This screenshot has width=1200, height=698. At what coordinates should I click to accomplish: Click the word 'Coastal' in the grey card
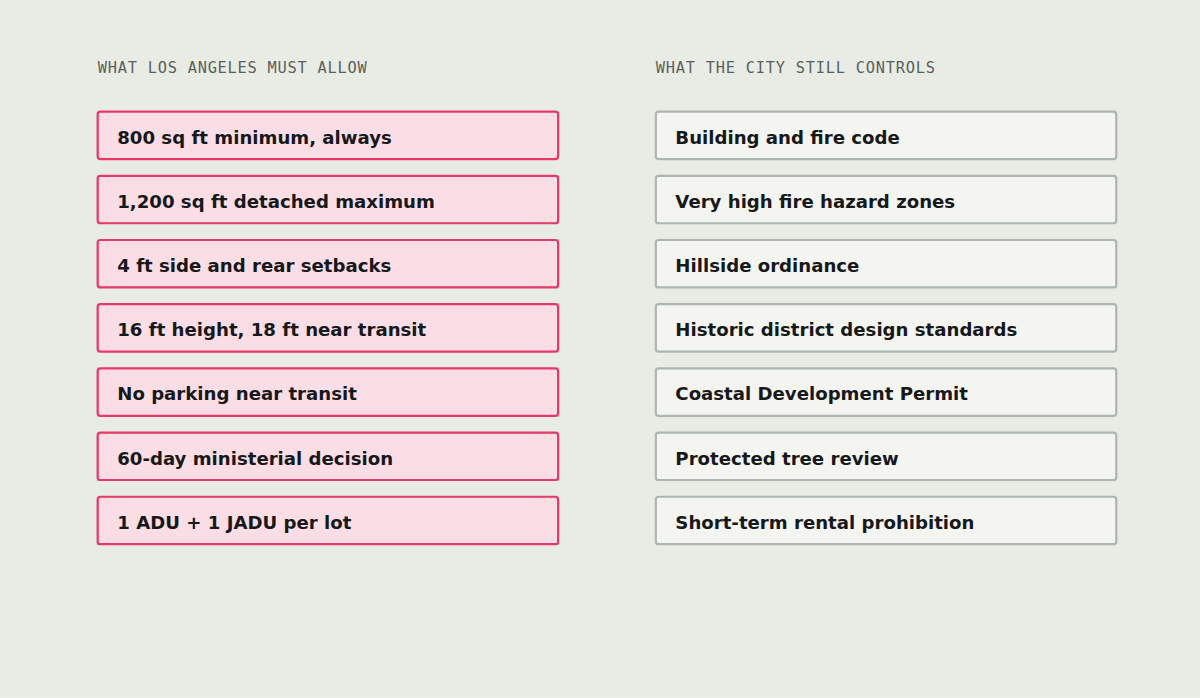713,393
